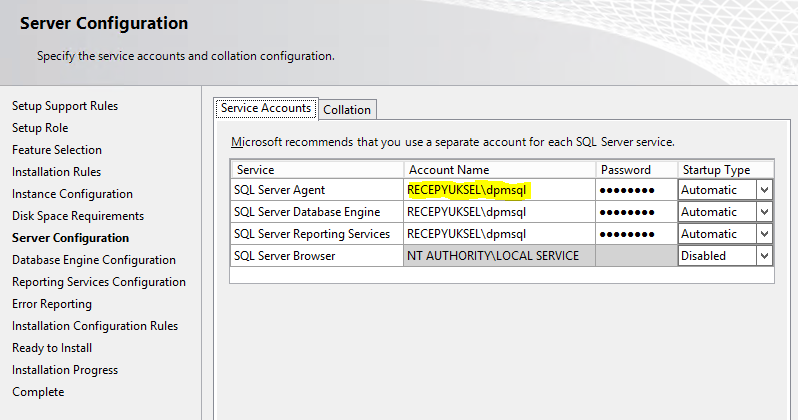Select the SQL Server Agent service row
This screenshot has width=798, height=420.
pyautogui.click(x=317, y=190)
